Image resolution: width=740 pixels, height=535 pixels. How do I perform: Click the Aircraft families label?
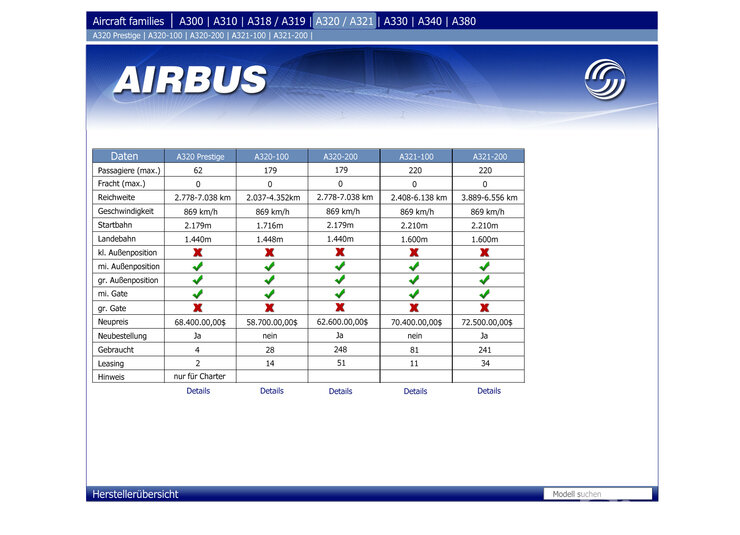(x=128, y=21)
